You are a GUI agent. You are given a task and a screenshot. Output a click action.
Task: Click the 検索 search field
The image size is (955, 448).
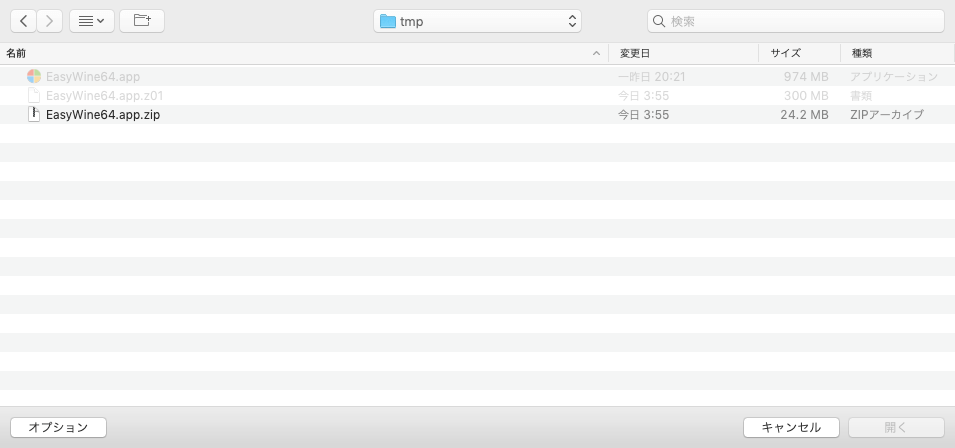point(795,21)
